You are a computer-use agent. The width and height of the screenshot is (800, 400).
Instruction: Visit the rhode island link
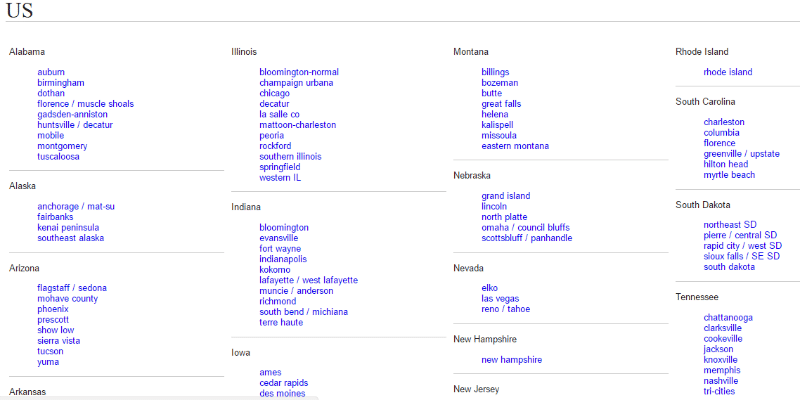pyautogui.click(x=728, y=72)
